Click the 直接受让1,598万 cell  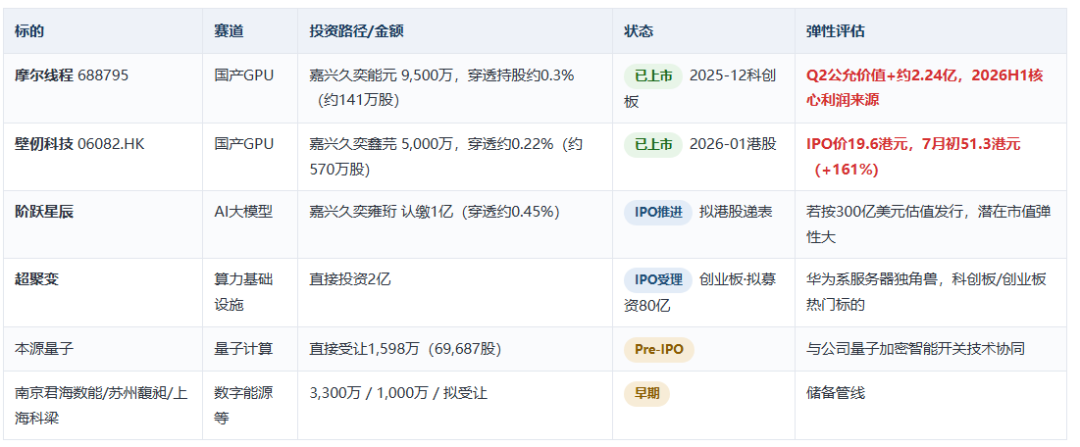coord(455,349)
